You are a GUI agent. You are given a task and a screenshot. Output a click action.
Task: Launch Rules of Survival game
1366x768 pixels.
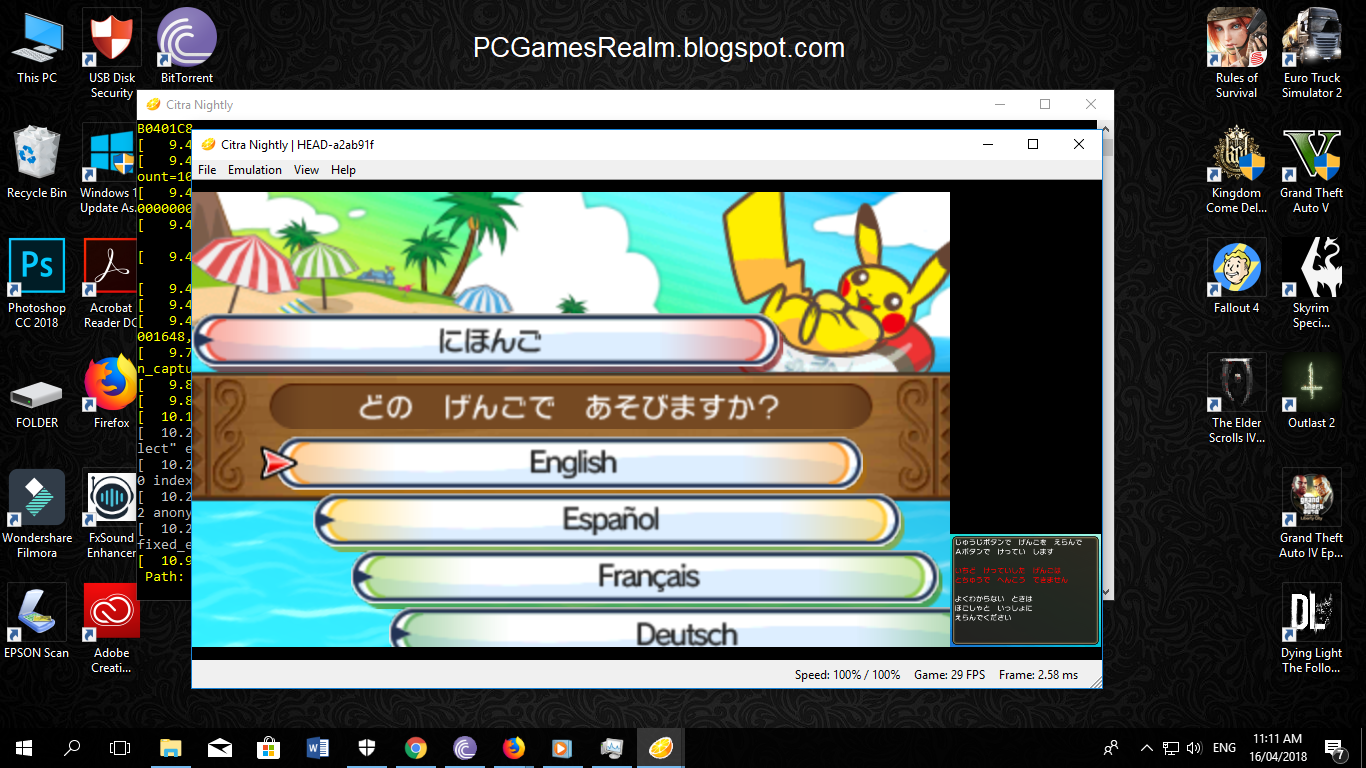[x=1237, y=54]
